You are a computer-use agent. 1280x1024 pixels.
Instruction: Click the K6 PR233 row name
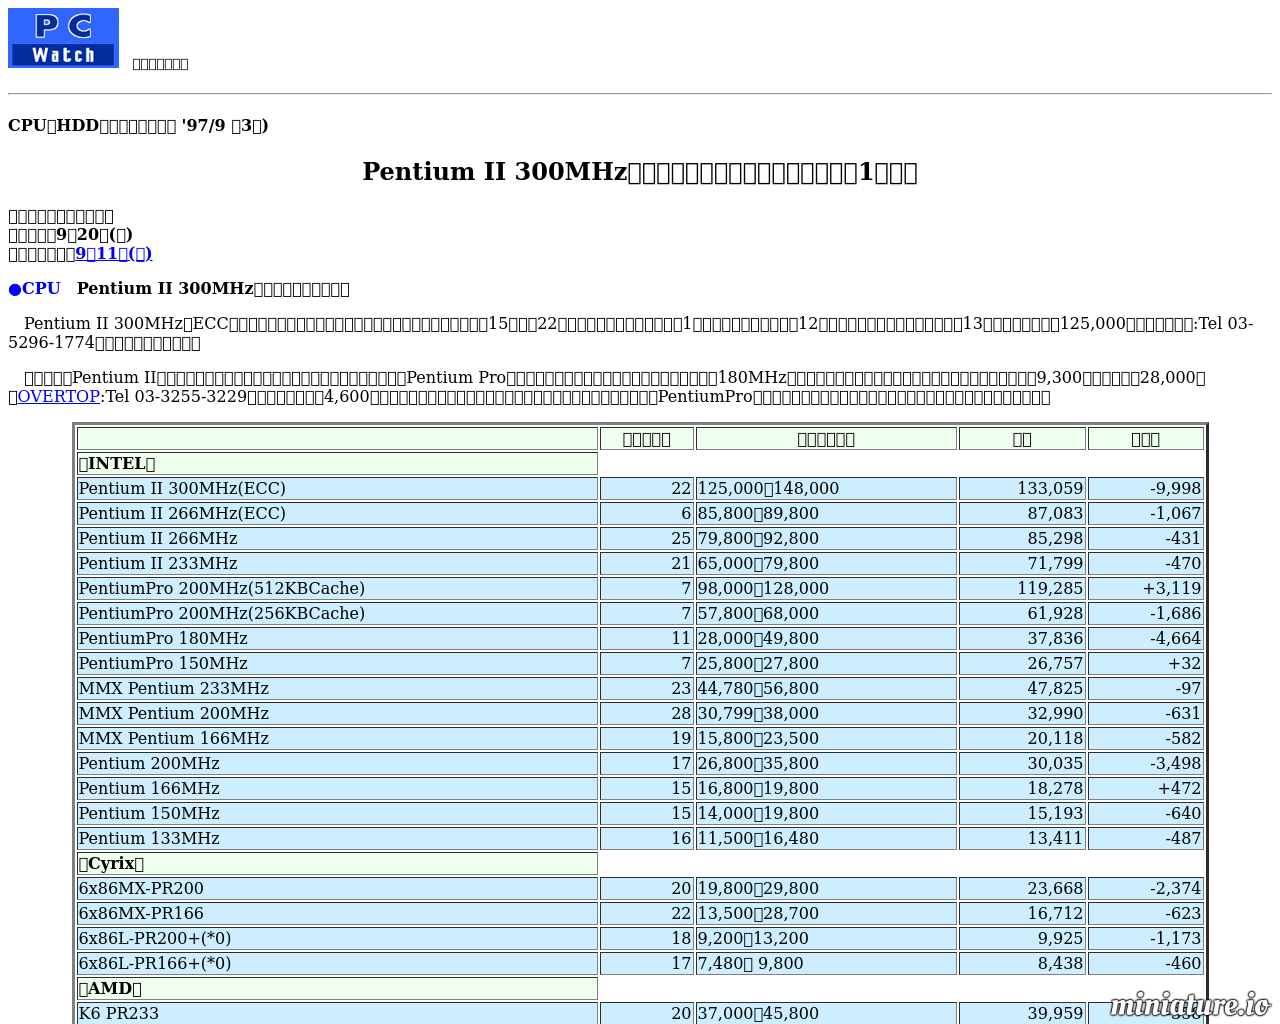tap(118, 1013)
